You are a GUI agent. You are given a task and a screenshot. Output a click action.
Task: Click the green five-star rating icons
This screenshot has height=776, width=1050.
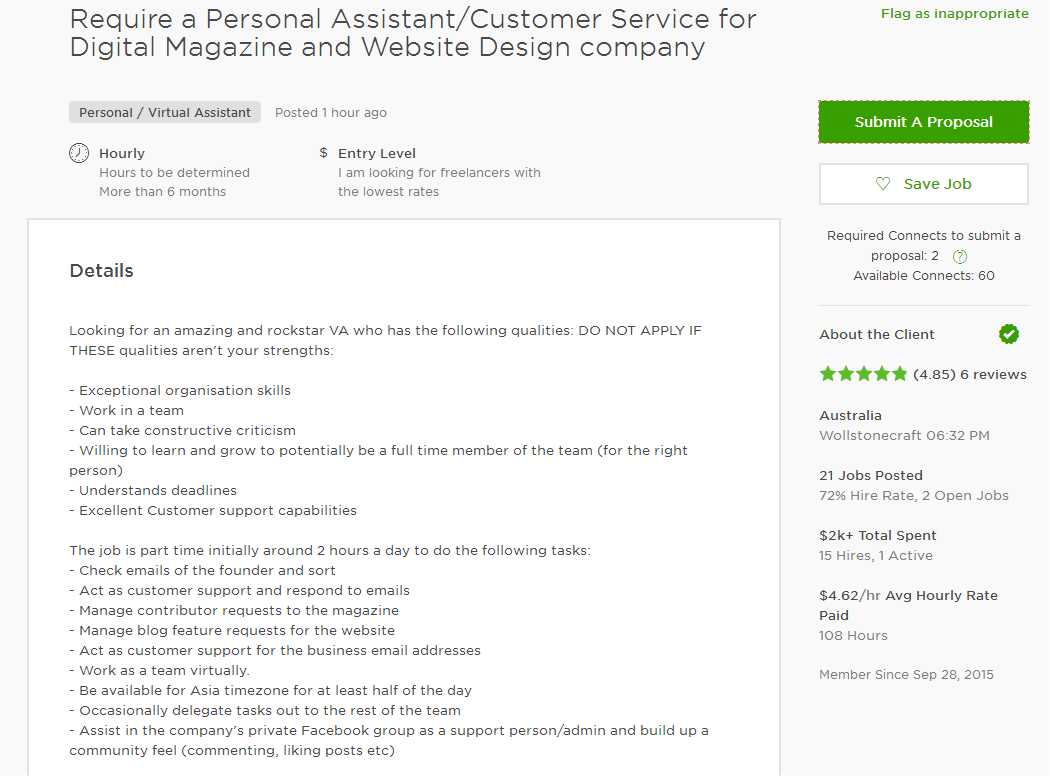coord(863,374)
